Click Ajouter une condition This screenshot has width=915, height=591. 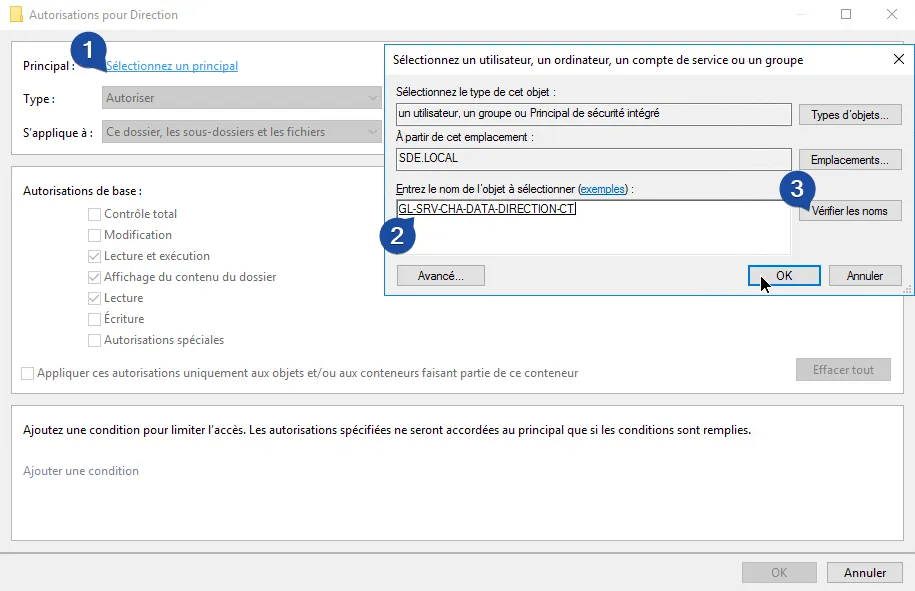(81, 471)
